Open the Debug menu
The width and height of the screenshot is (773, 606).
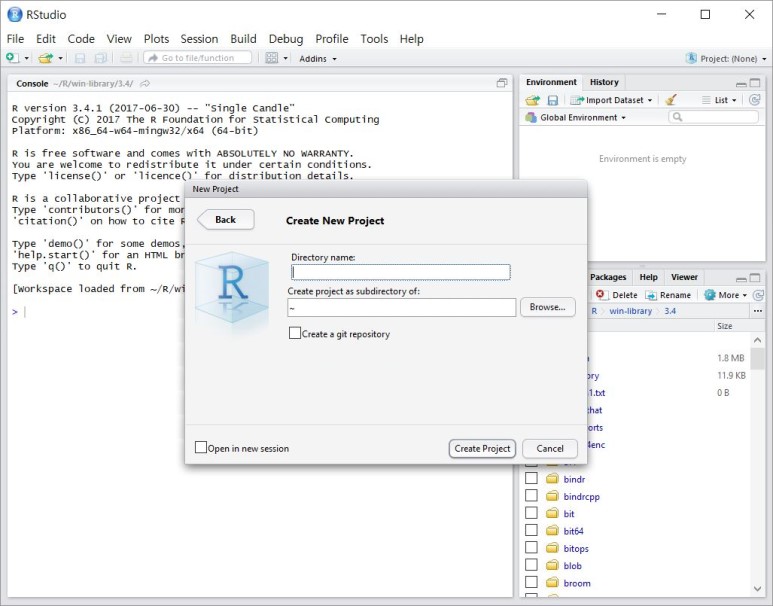(x=286, y=39)
